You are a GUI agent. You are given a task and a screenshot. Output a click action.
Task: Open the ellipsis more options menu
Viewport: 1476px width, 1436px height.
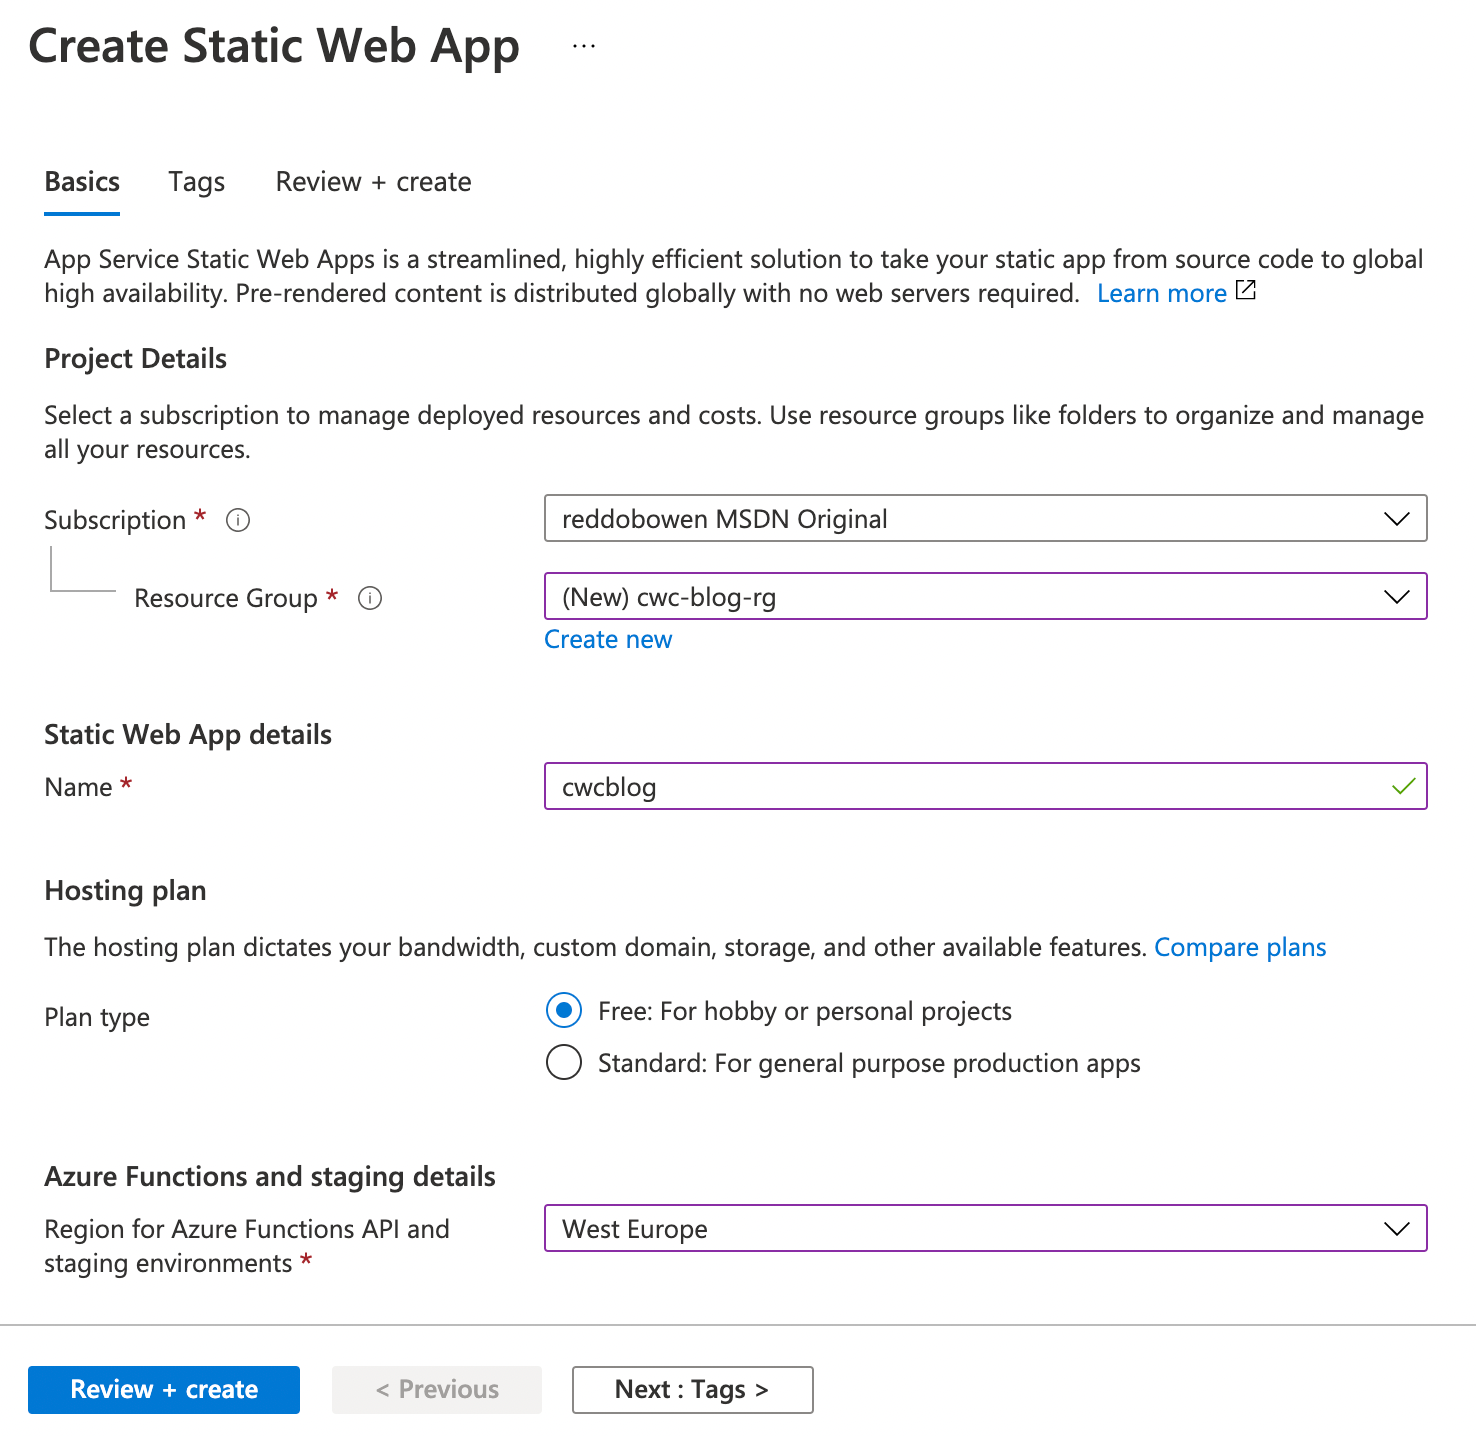coord(584,46)
